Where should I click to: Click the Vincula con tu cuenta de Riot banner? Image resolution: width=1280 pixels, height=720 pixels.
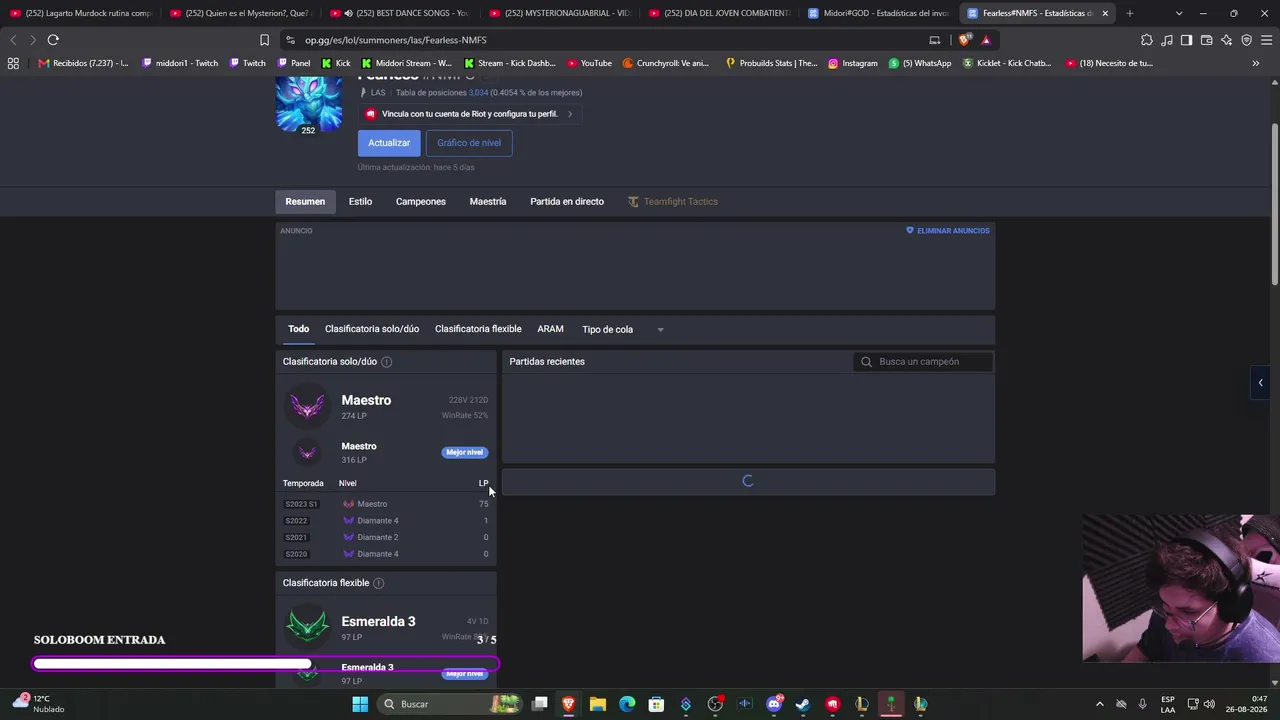click(x=469, y=114)
